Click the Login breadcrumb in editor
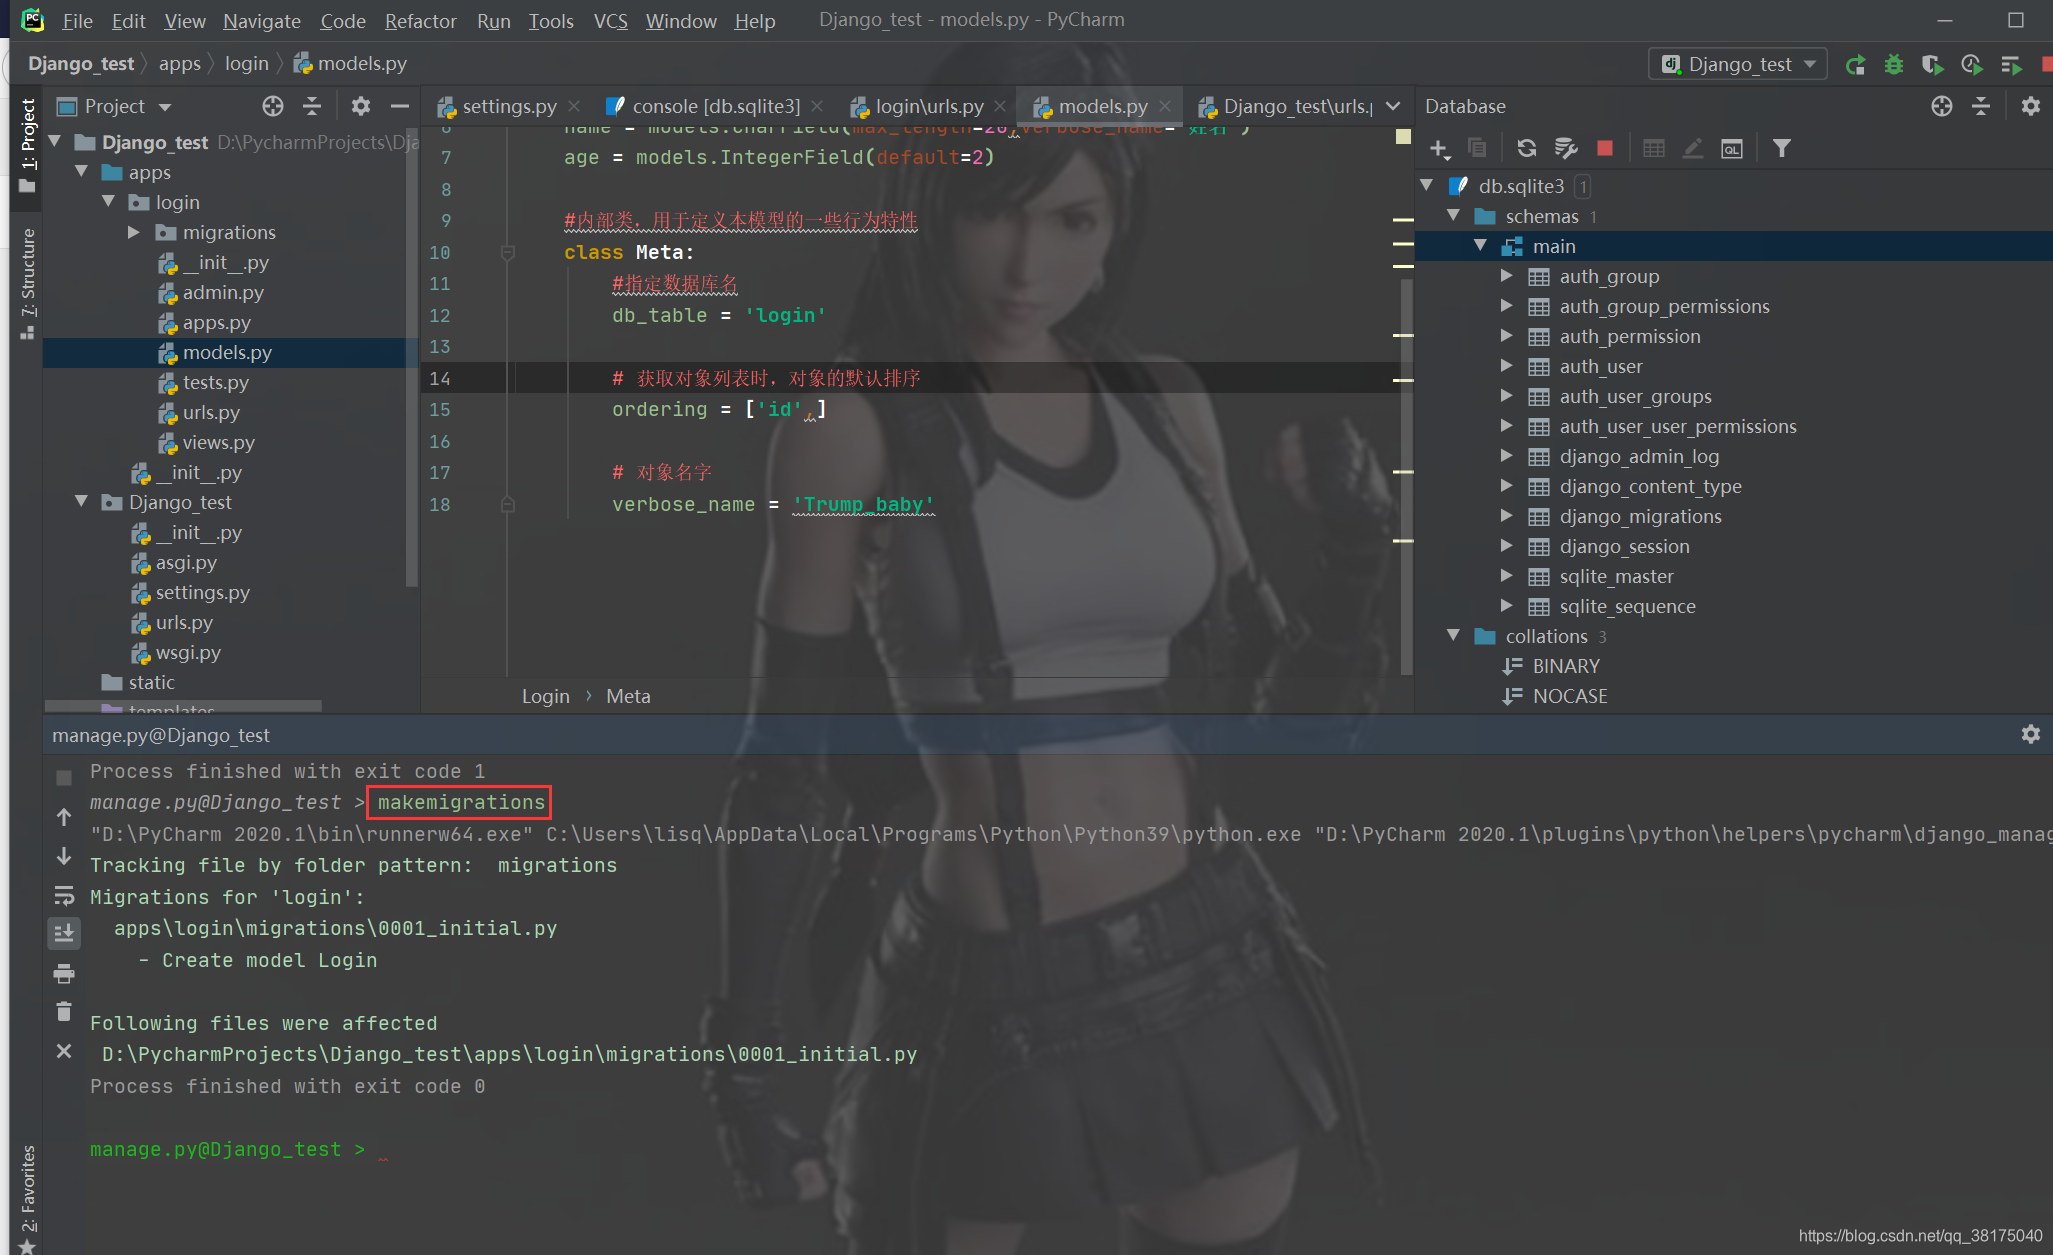The width and height of the screenshot is (2053, 1255). pyautogui.click(x=545, y=696)
